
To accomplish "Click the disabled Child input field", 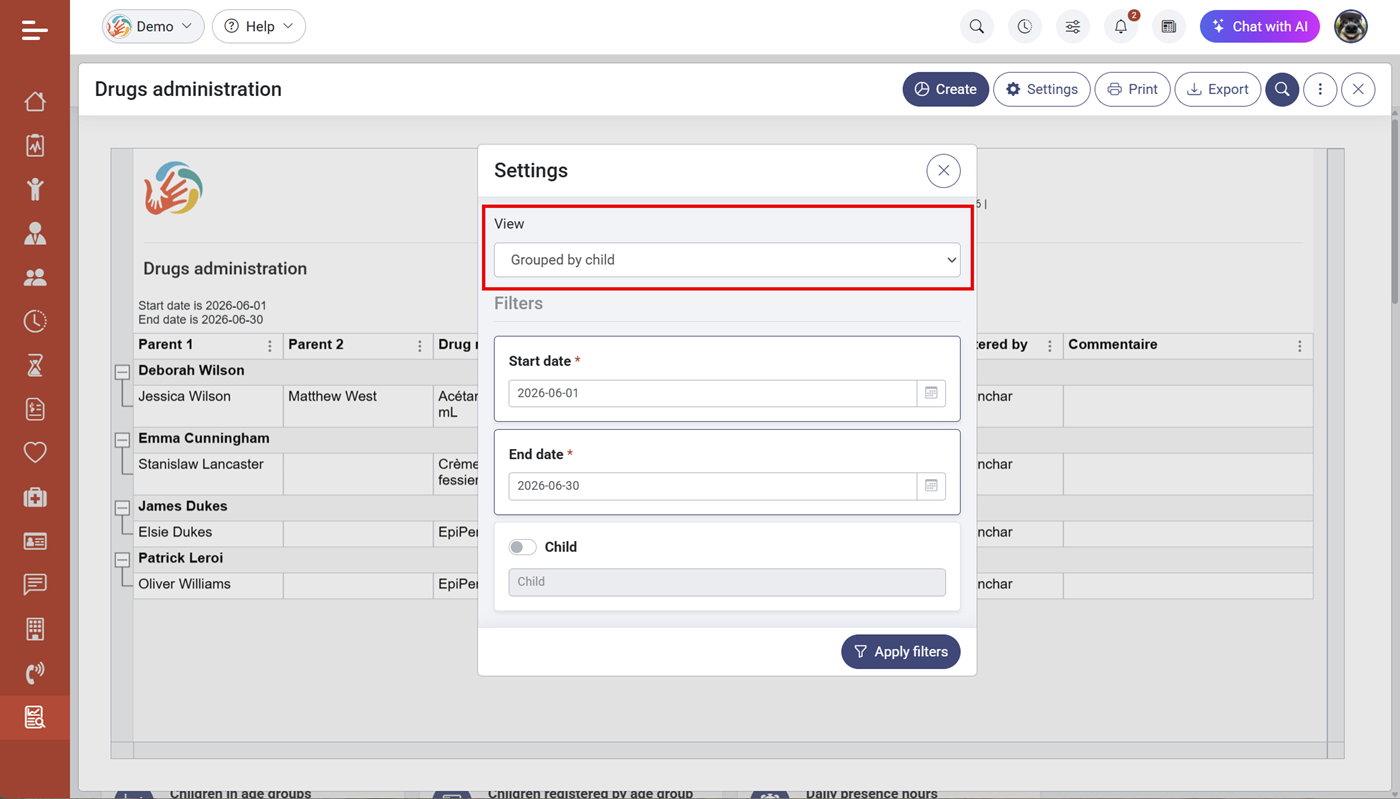I will click(727, 582).
